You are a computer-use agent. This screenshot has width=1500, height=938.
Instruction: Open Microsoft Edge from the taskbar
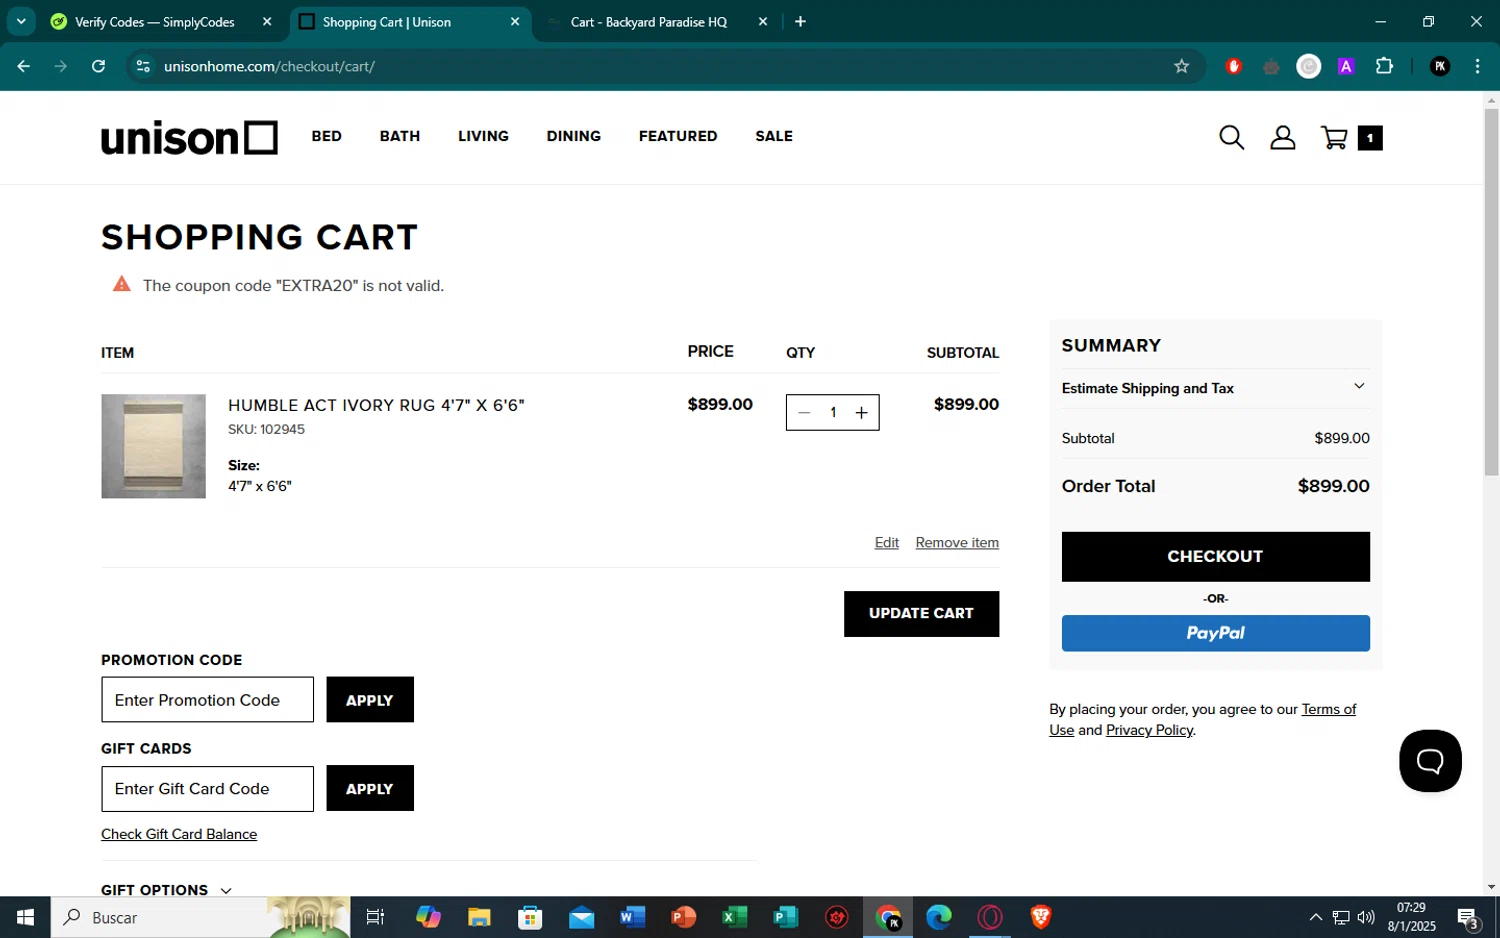coord(939,917)
